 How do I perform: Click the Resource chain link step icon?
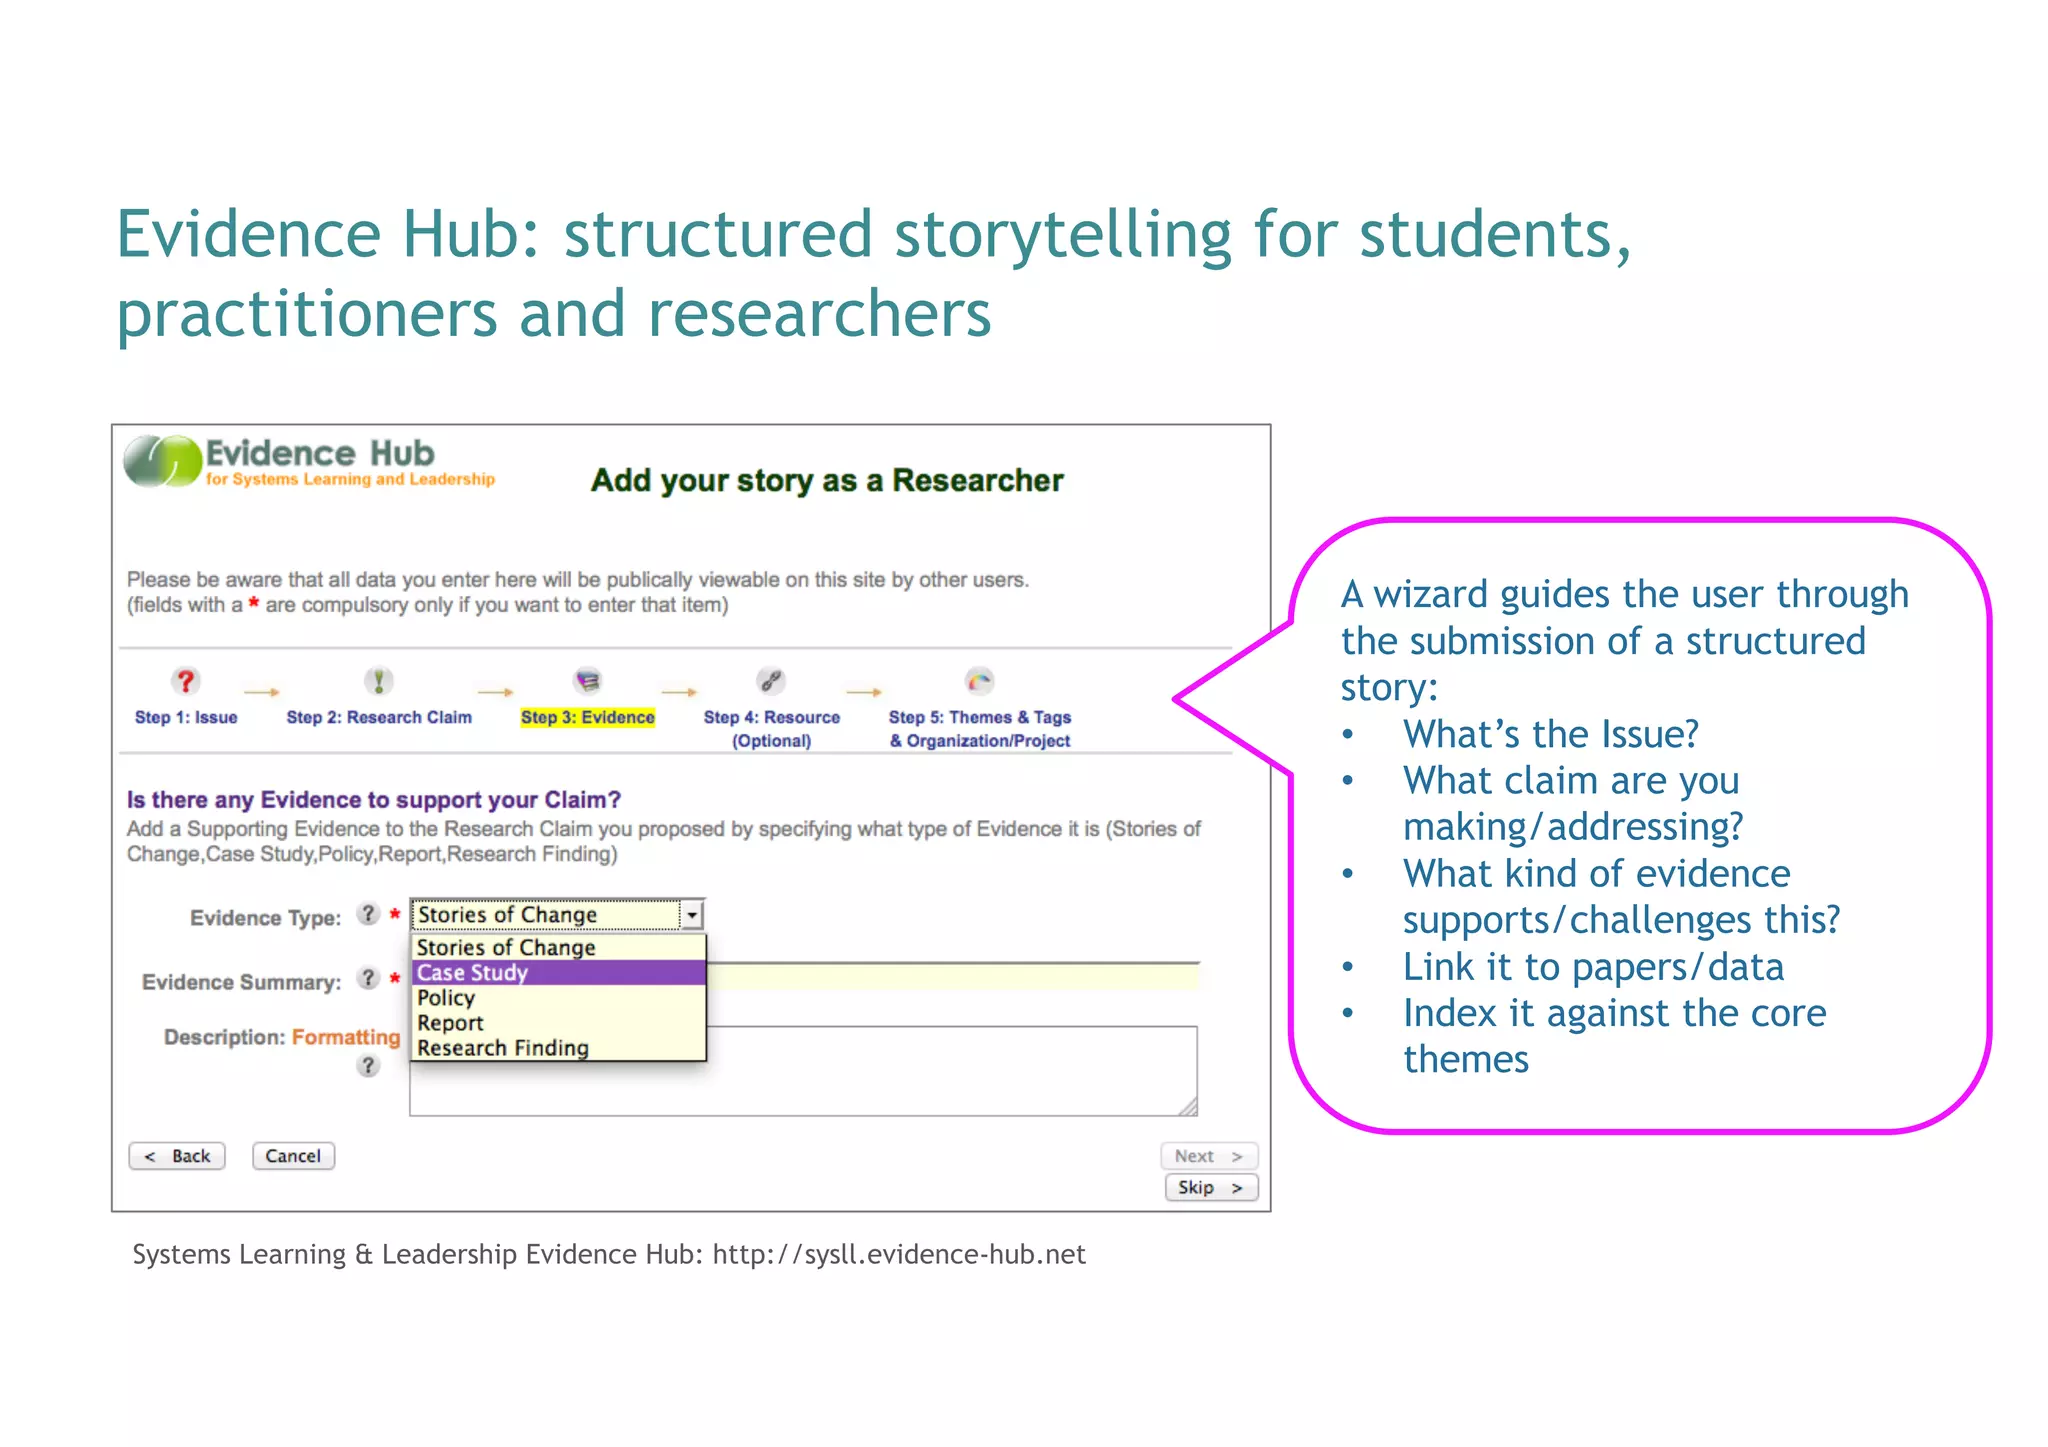pyautogui.click(x=770, y=681)
